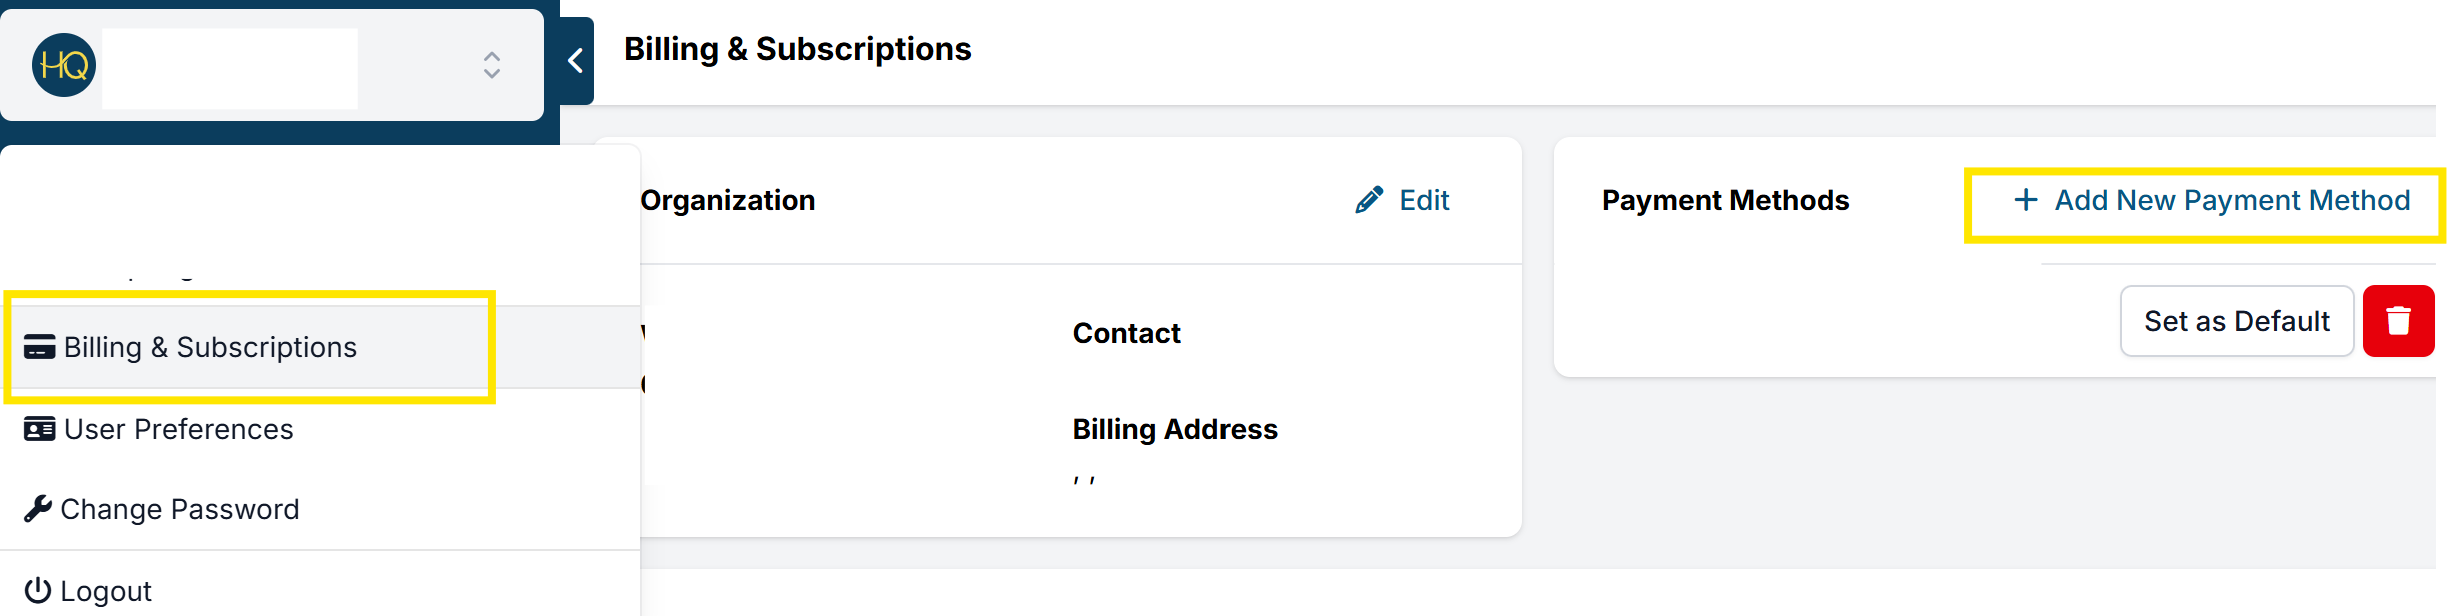
Task: Click the plus icon for new payment method
Action: 2025,200
